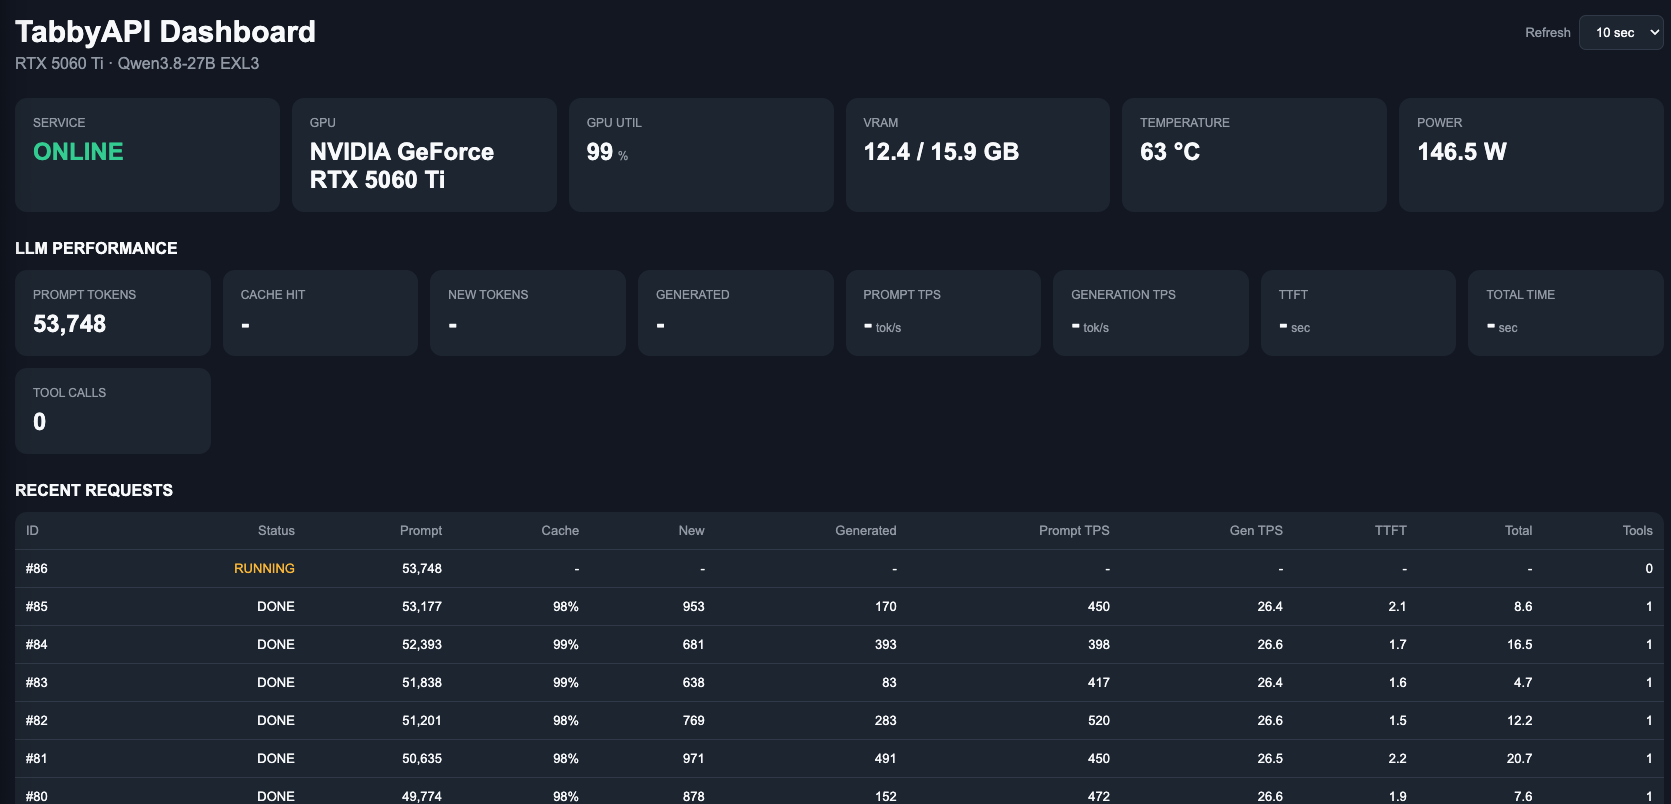
Task: Click the Status column header
Action: 276,531
